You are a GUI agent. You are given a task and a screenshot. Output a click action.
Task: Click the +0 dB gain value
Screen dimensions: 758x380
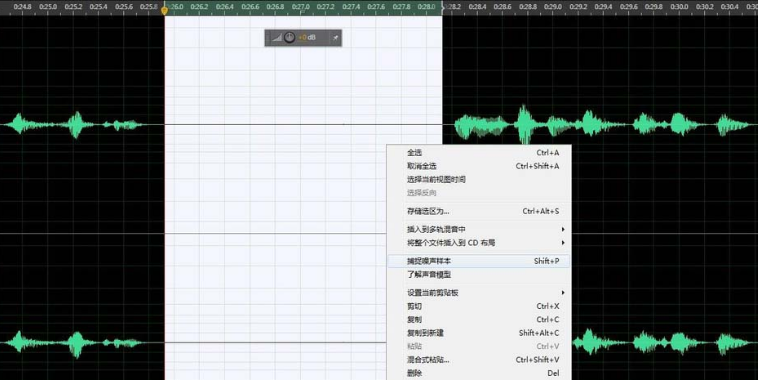(x=307, y=38)
